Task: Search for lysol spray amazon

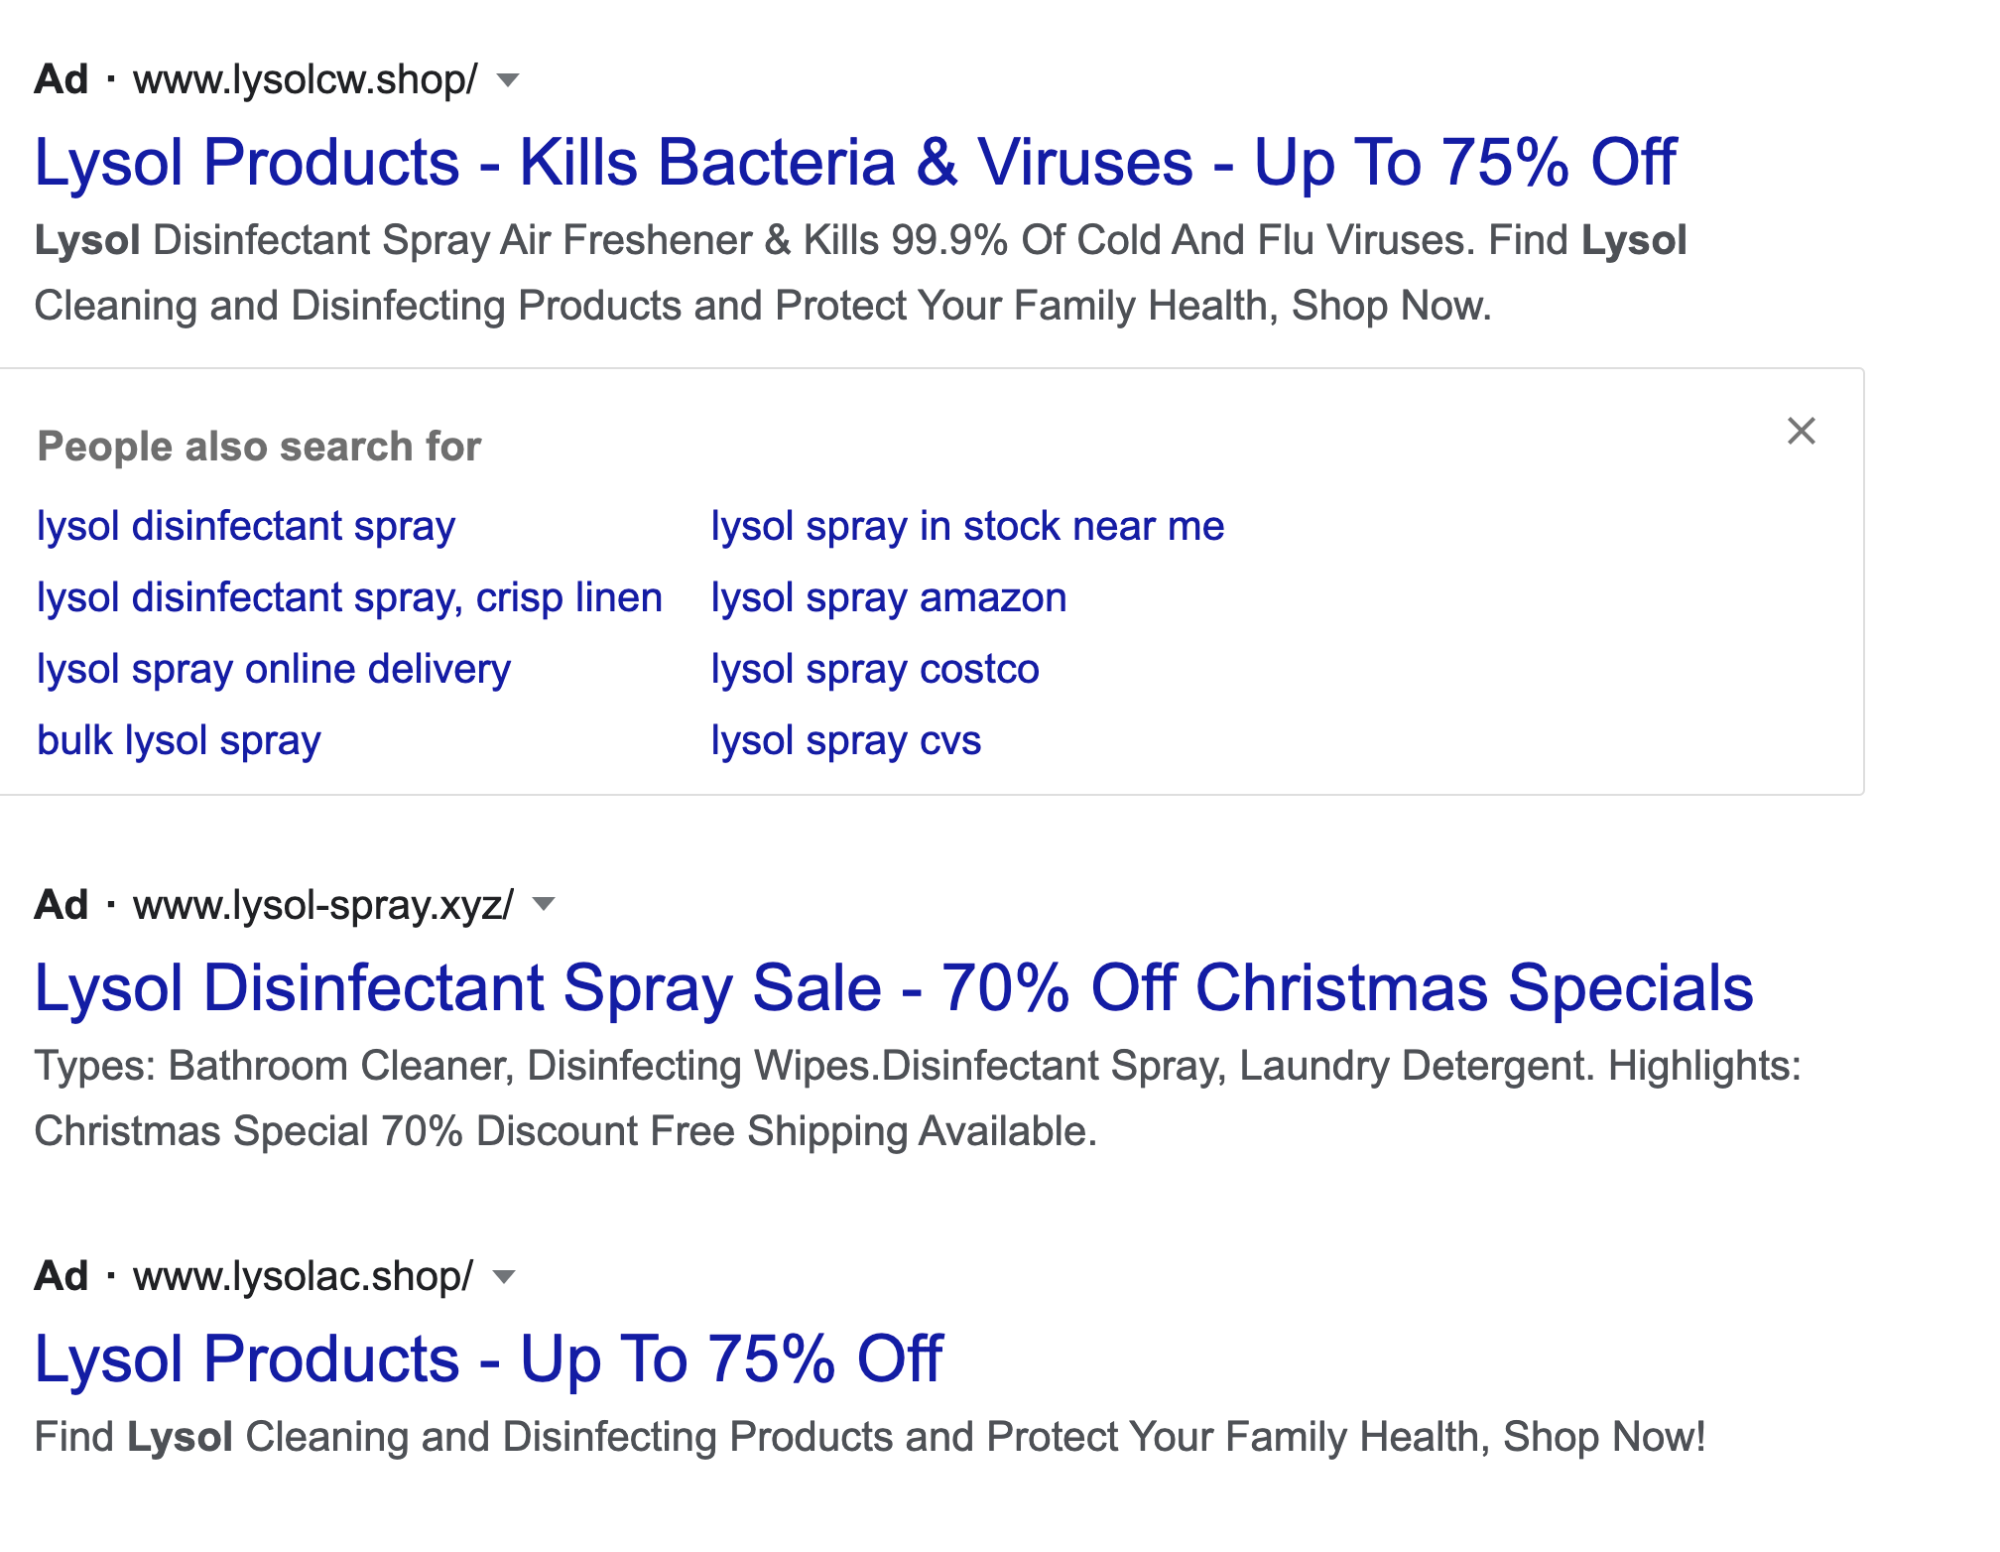Action: 889,598
